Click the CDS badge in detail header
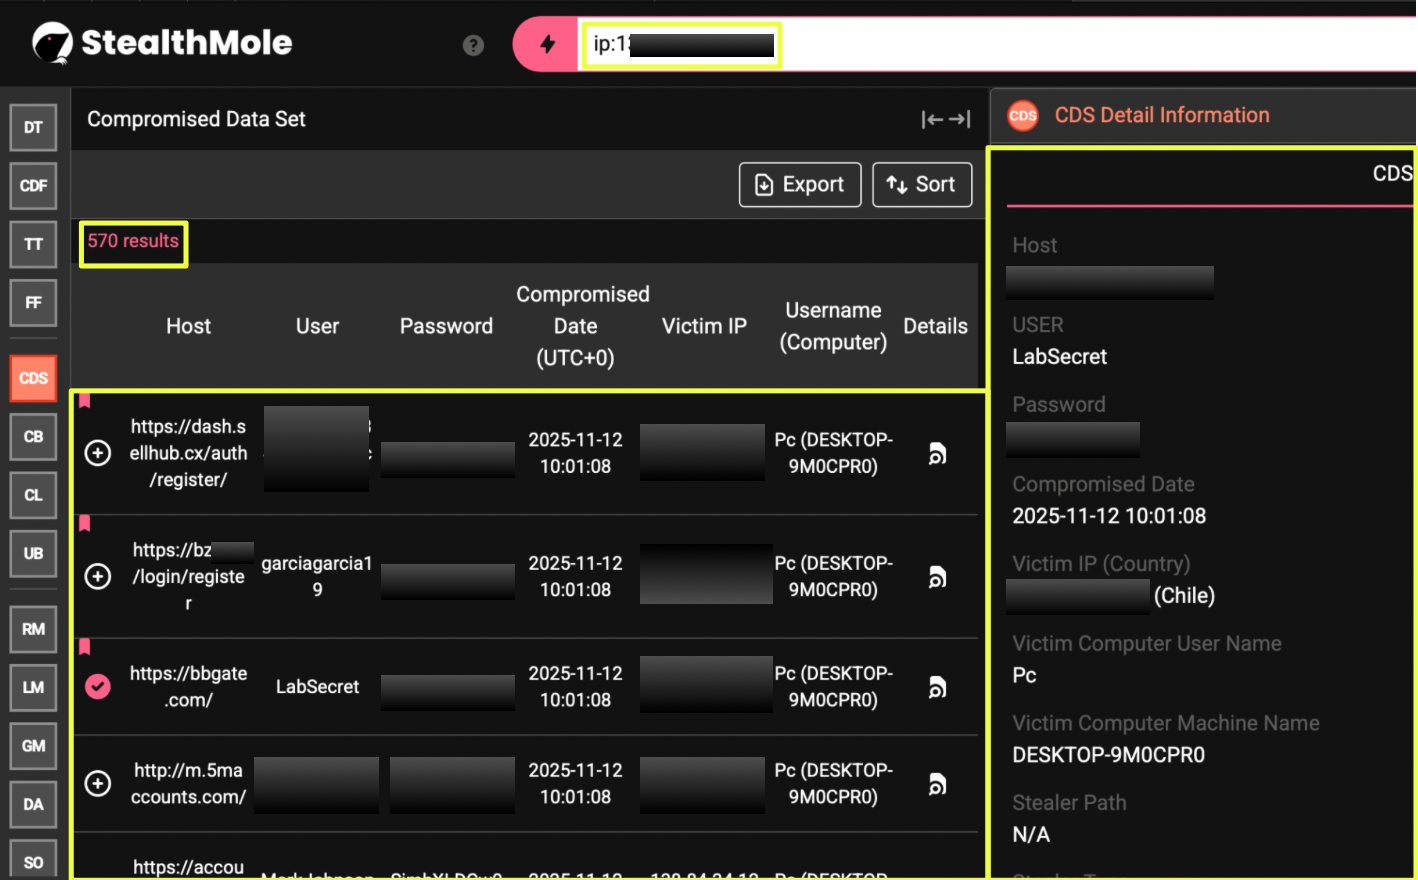The height and width of the screenshot is (880, 1418). coord(1023,116)
